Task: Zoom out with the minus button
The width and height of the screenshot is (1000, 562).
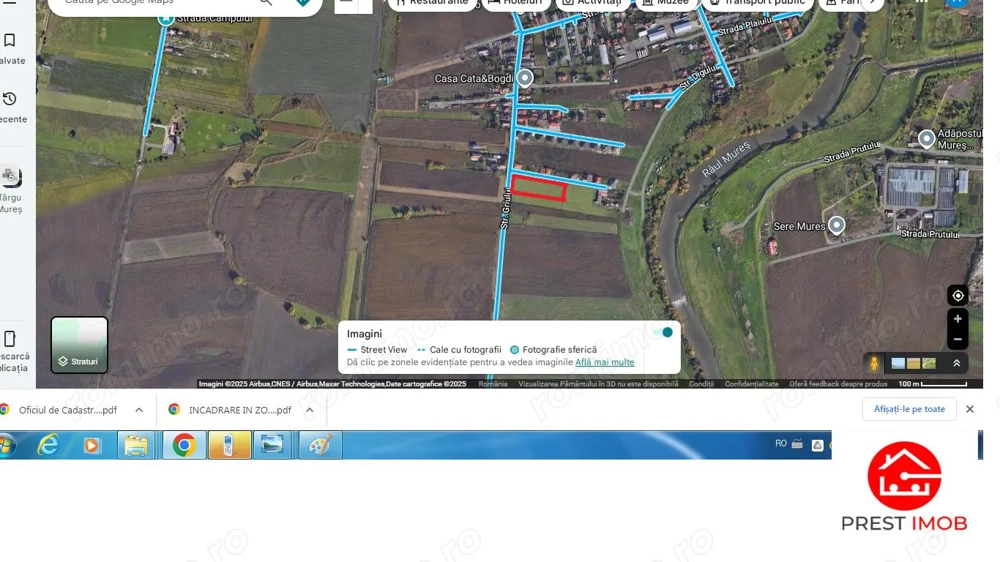Action: point(957,340)
